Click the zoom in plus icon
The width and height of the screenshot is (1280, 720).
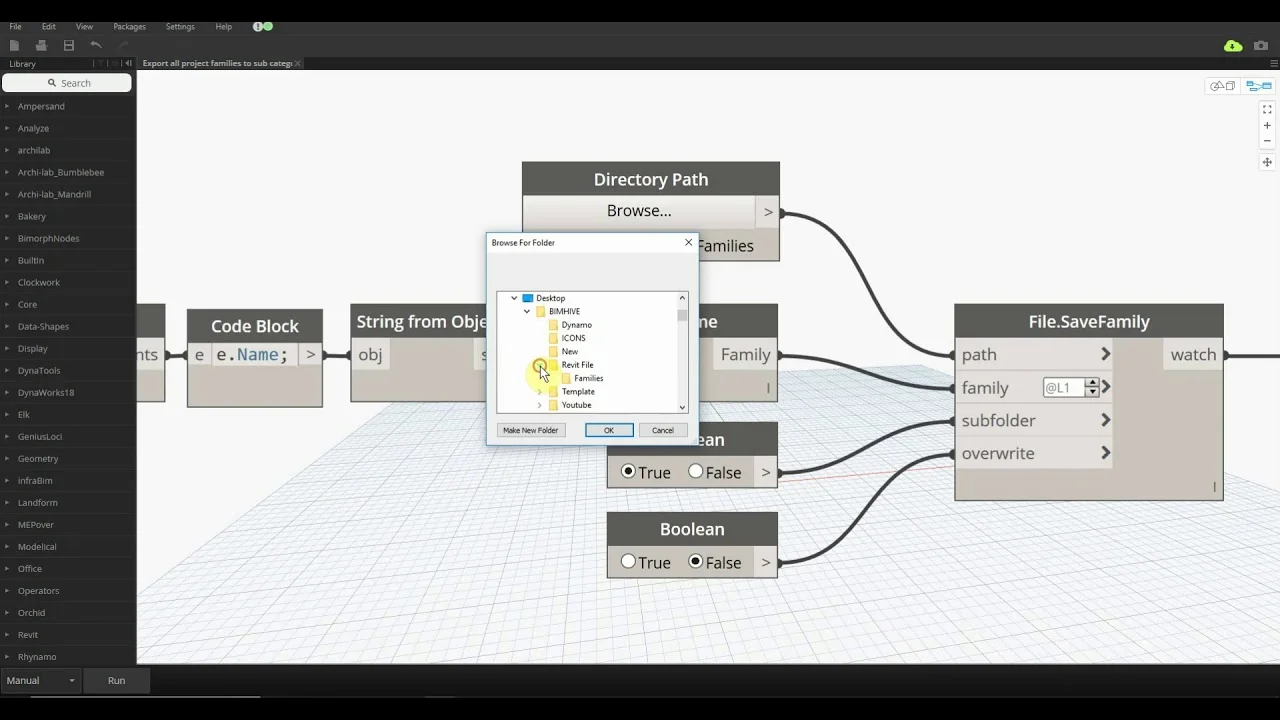(x=1267, y=126)
